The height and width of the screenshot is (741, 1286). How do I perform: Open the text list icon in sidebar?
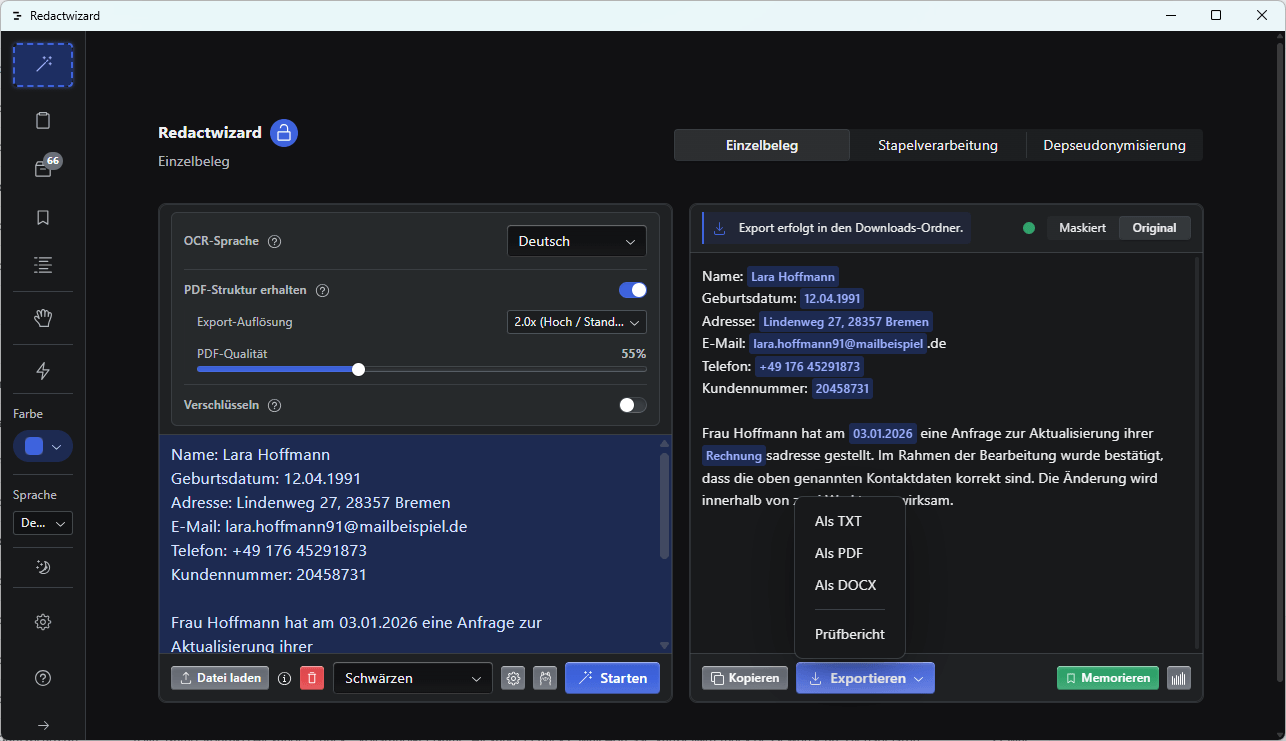pyautogui.click(x=43, y=265)
